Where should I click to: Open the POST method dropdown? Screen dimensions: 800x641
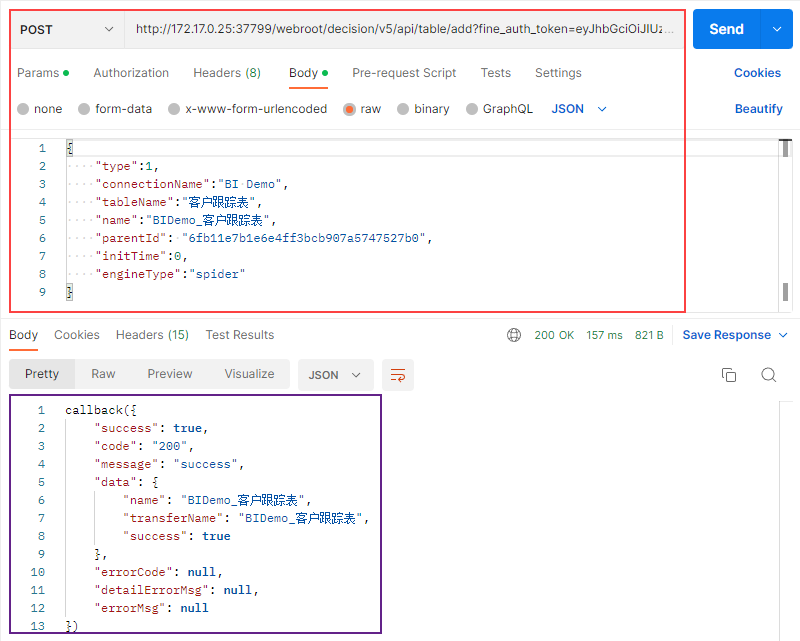tap(67, 30)
